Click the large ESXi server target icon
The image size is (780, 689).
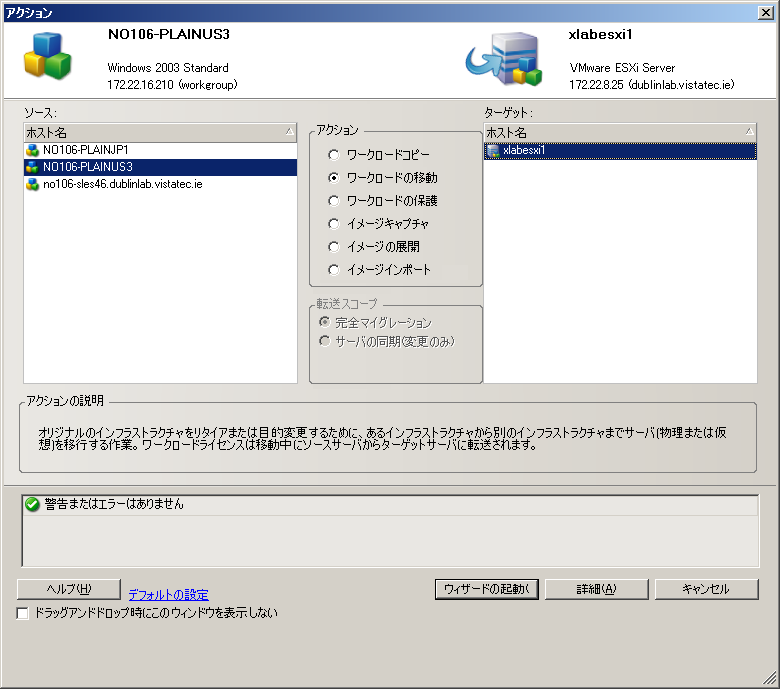coord(504,59)
